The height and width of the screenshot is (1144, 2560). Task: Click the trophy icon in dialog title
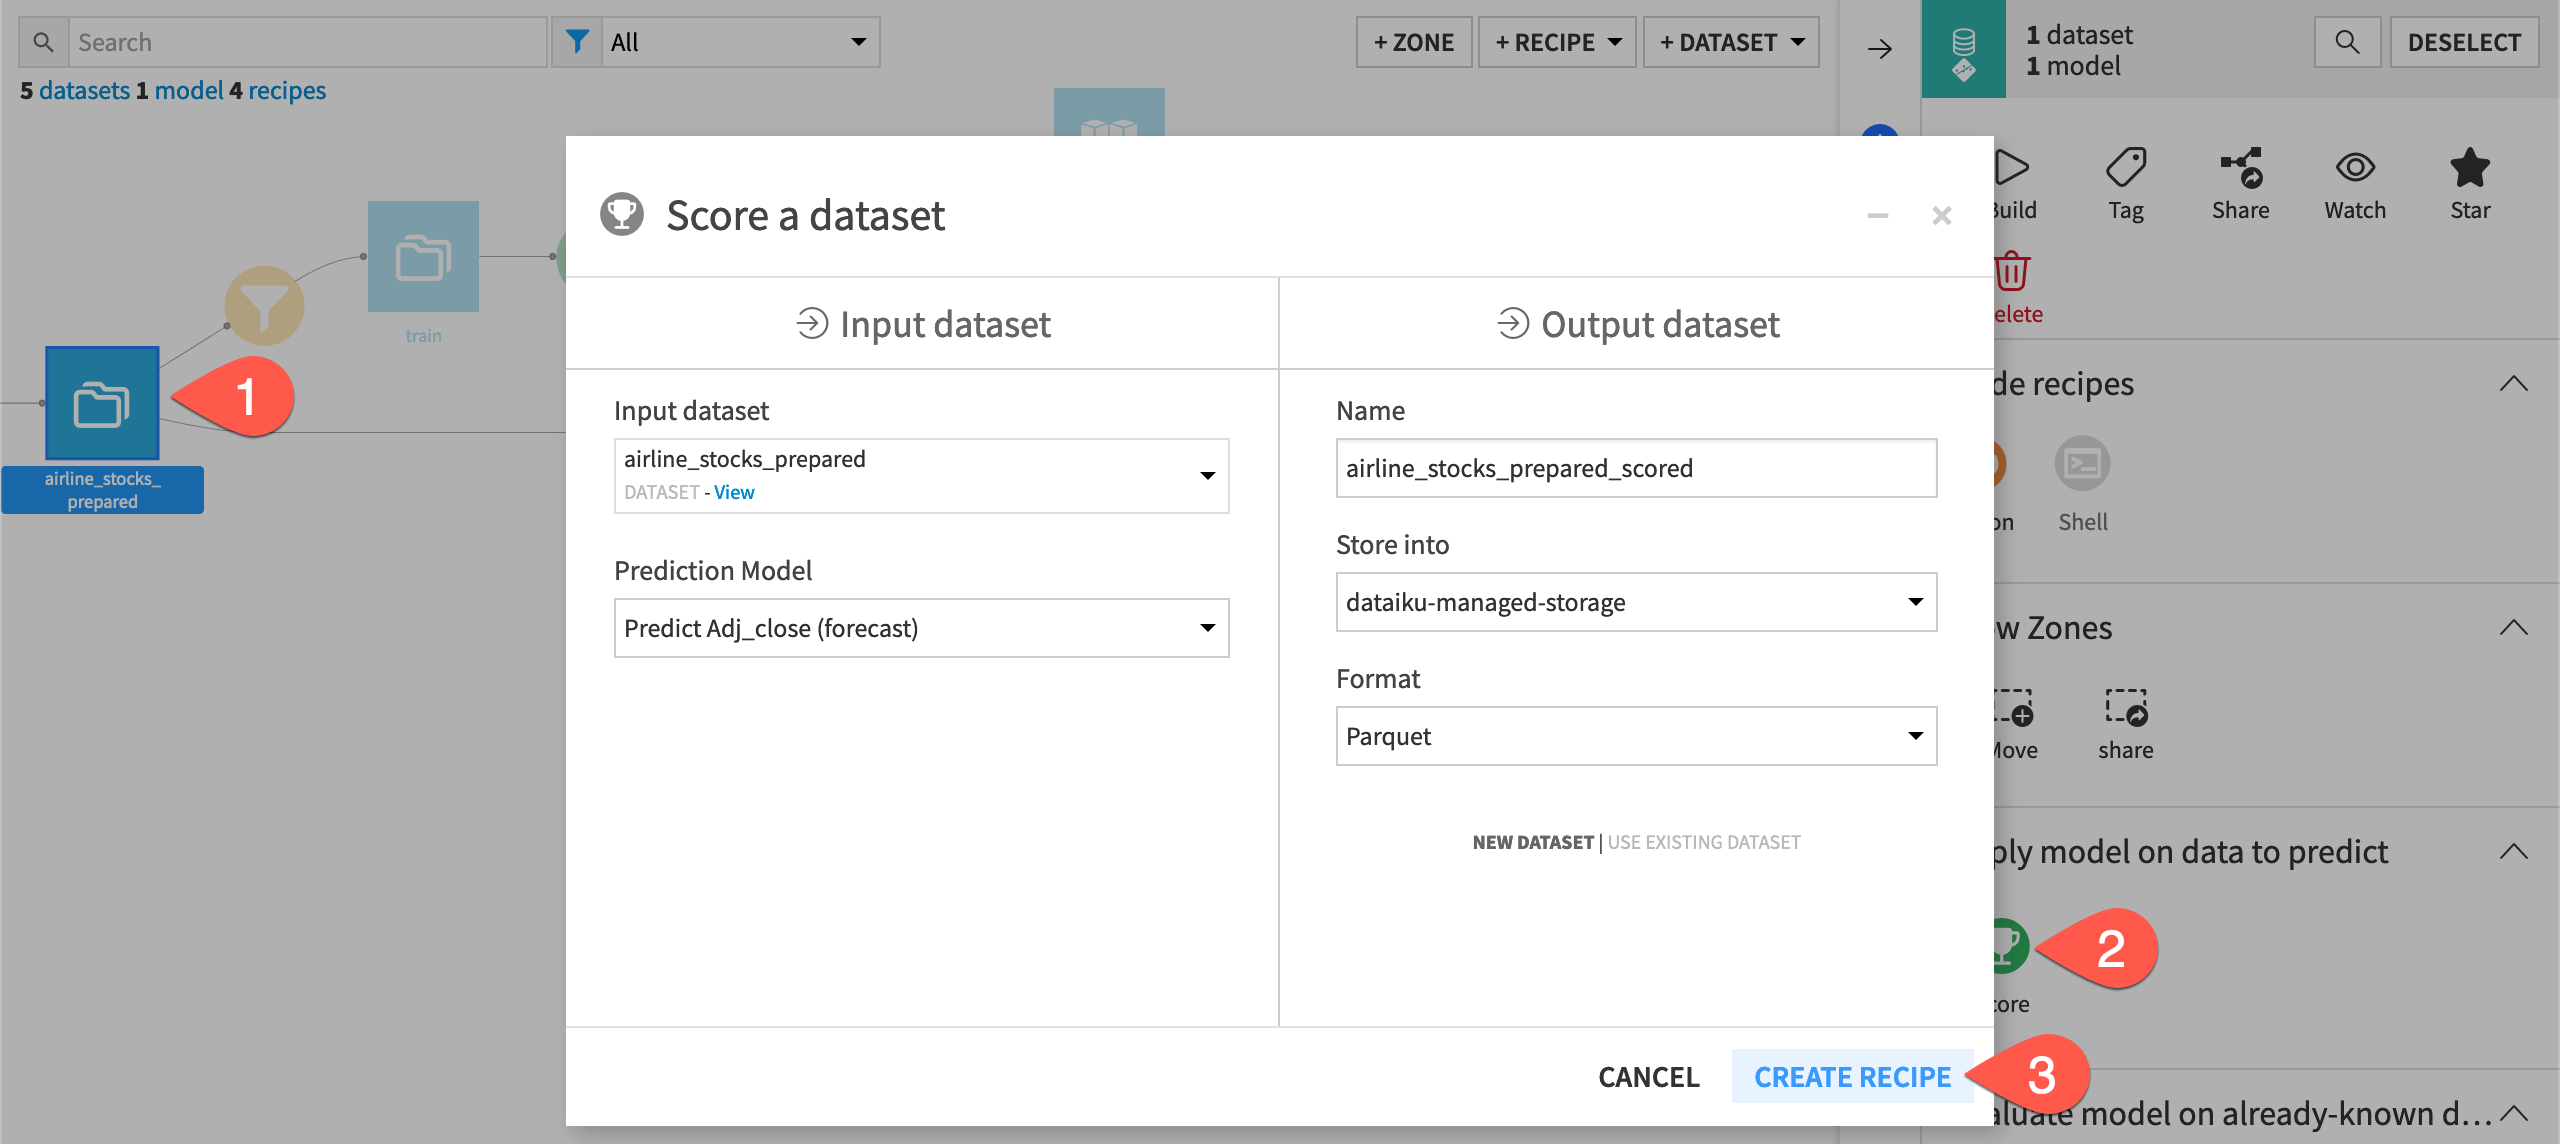[622, 214]
